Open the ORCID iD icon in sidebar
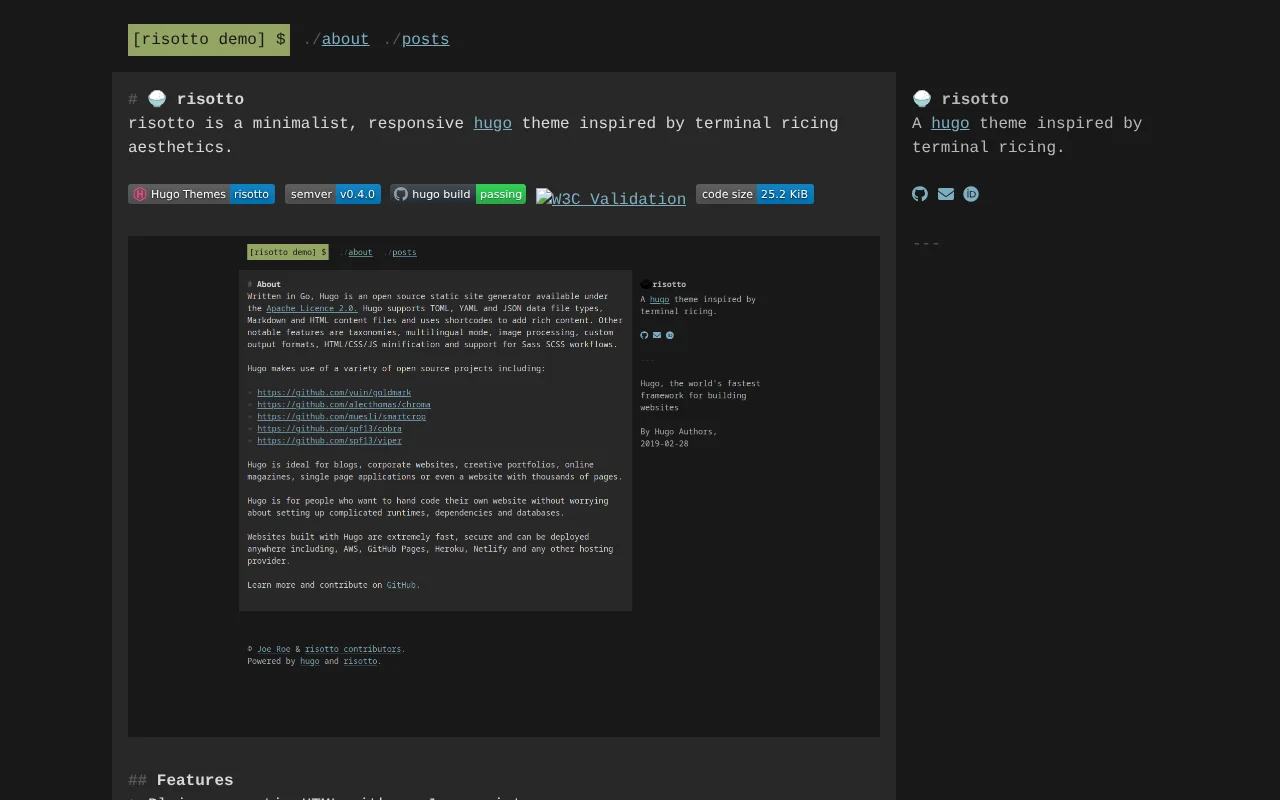 pyautogui.click(x=971, y=194)
